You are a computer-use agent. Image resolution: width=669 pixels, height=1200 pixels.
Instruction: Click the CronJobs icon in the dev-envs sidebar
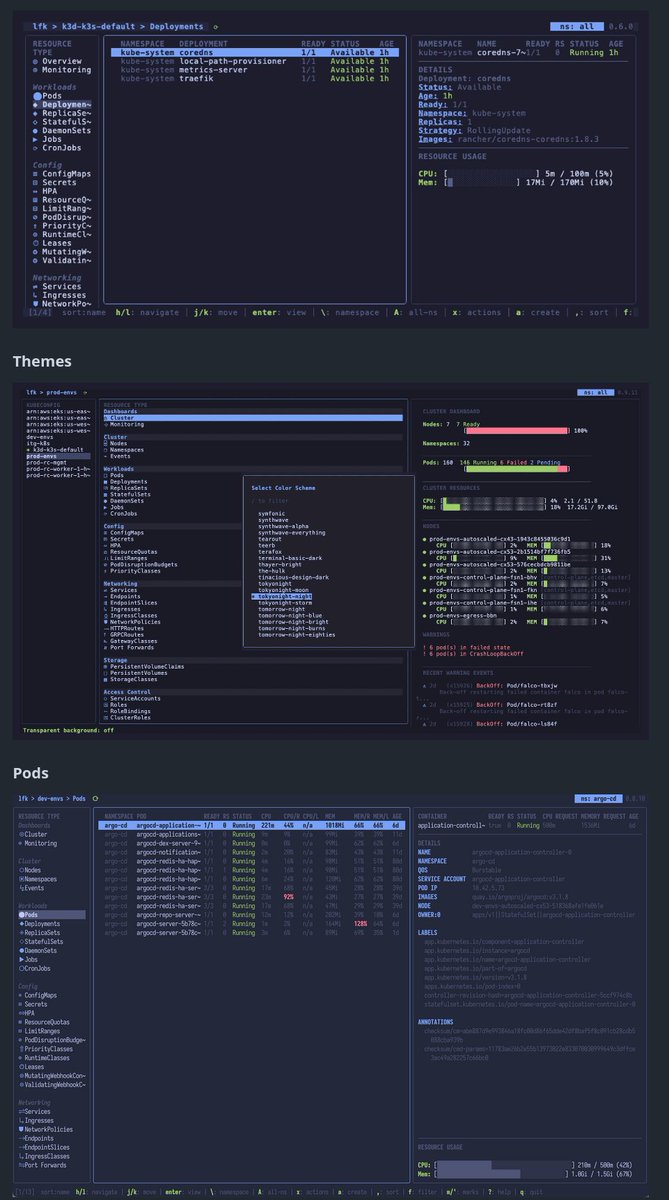click(x=20, y=968)
